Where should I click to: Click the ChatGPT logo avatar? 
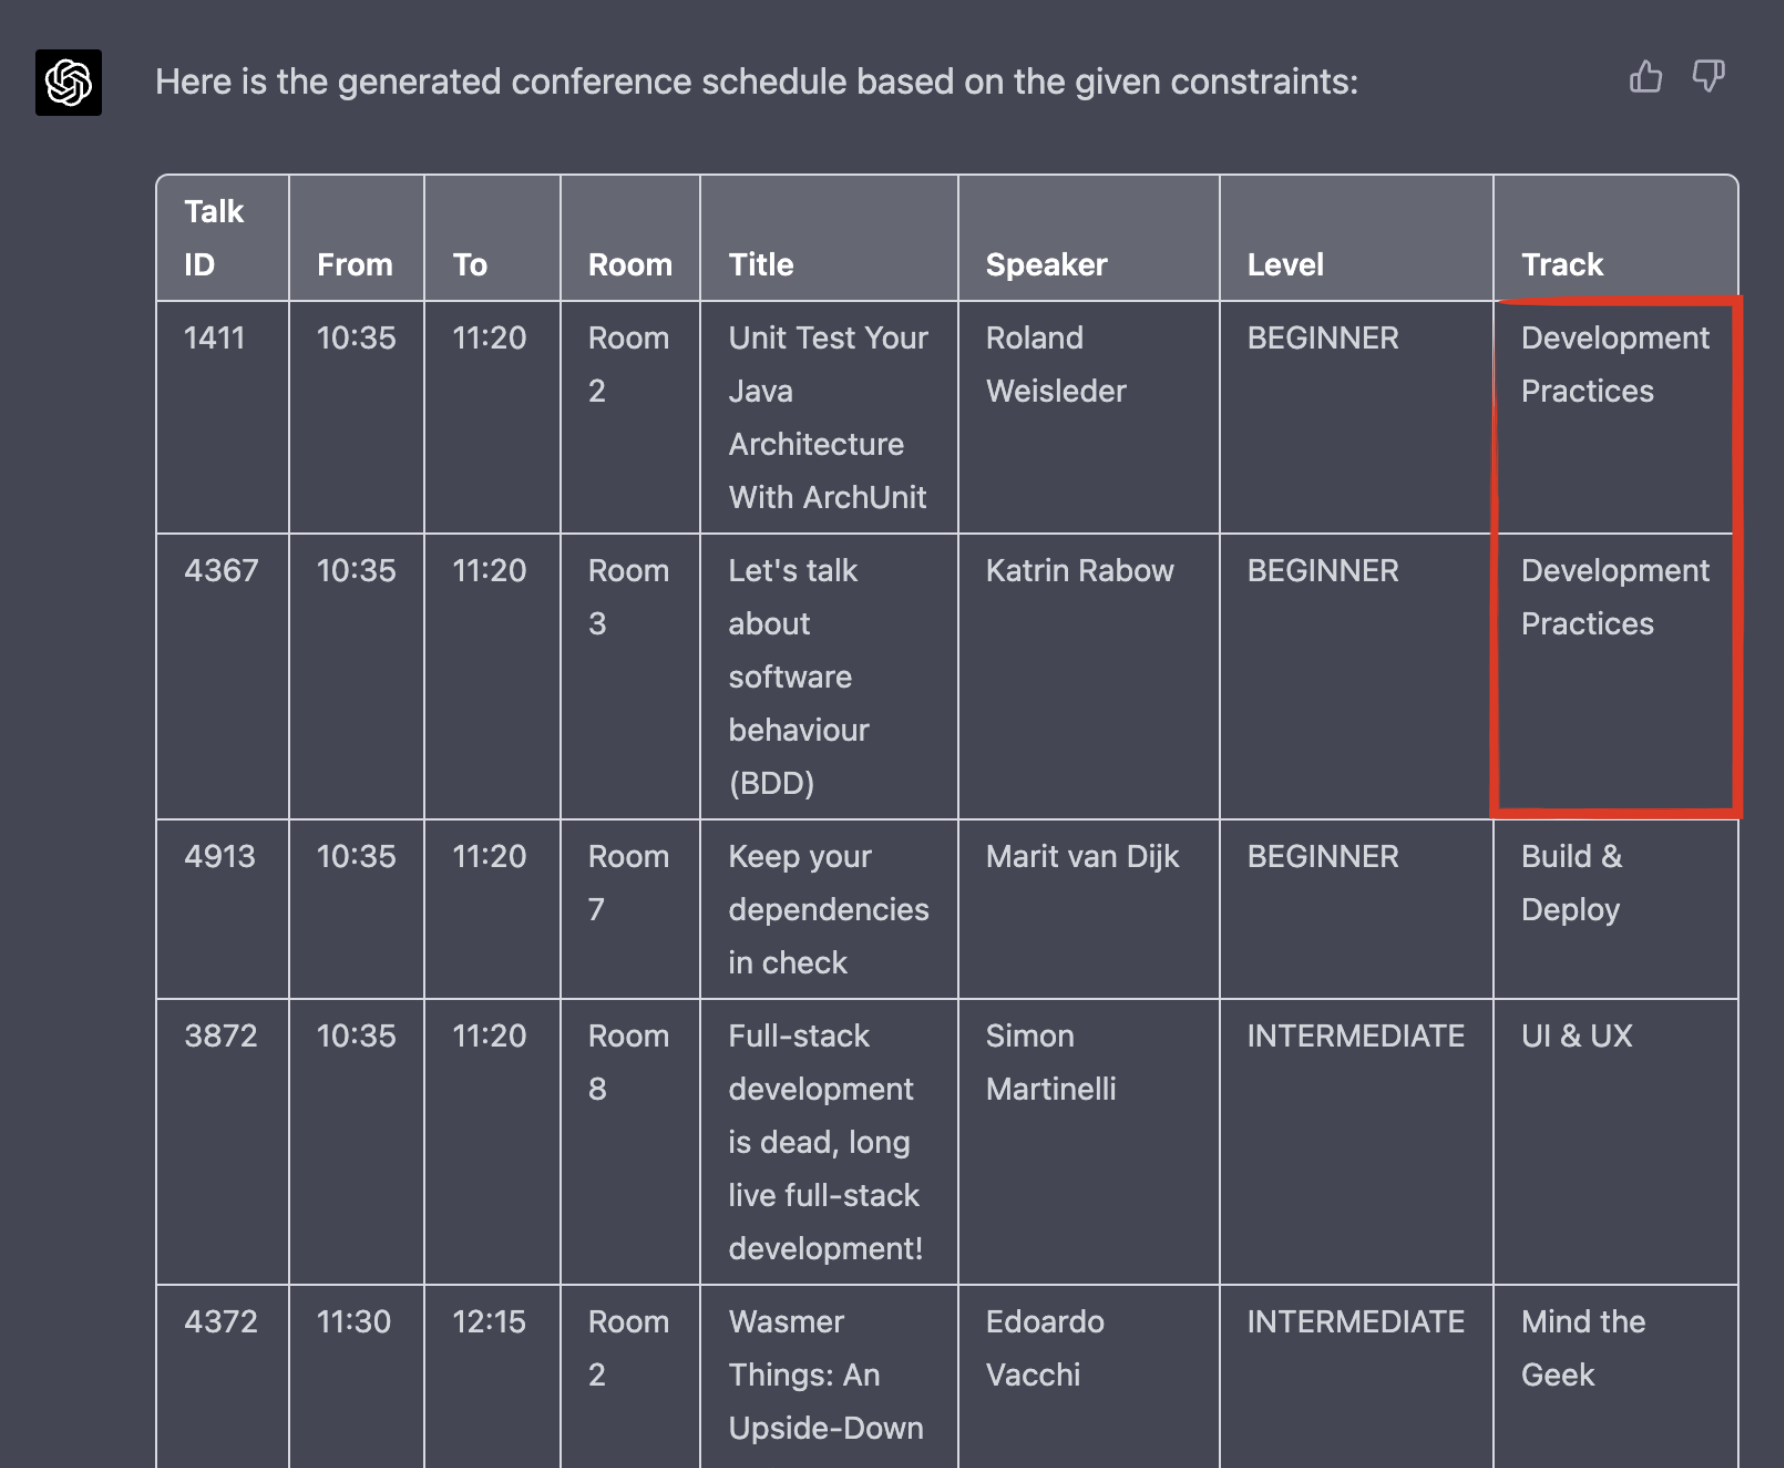click(x=69, y=82)
